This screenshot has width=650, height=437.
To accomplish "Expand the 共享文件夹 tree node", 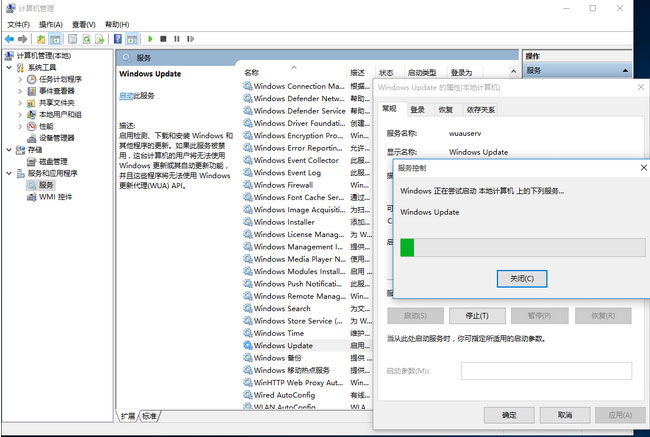I will (x=20, y=103).
